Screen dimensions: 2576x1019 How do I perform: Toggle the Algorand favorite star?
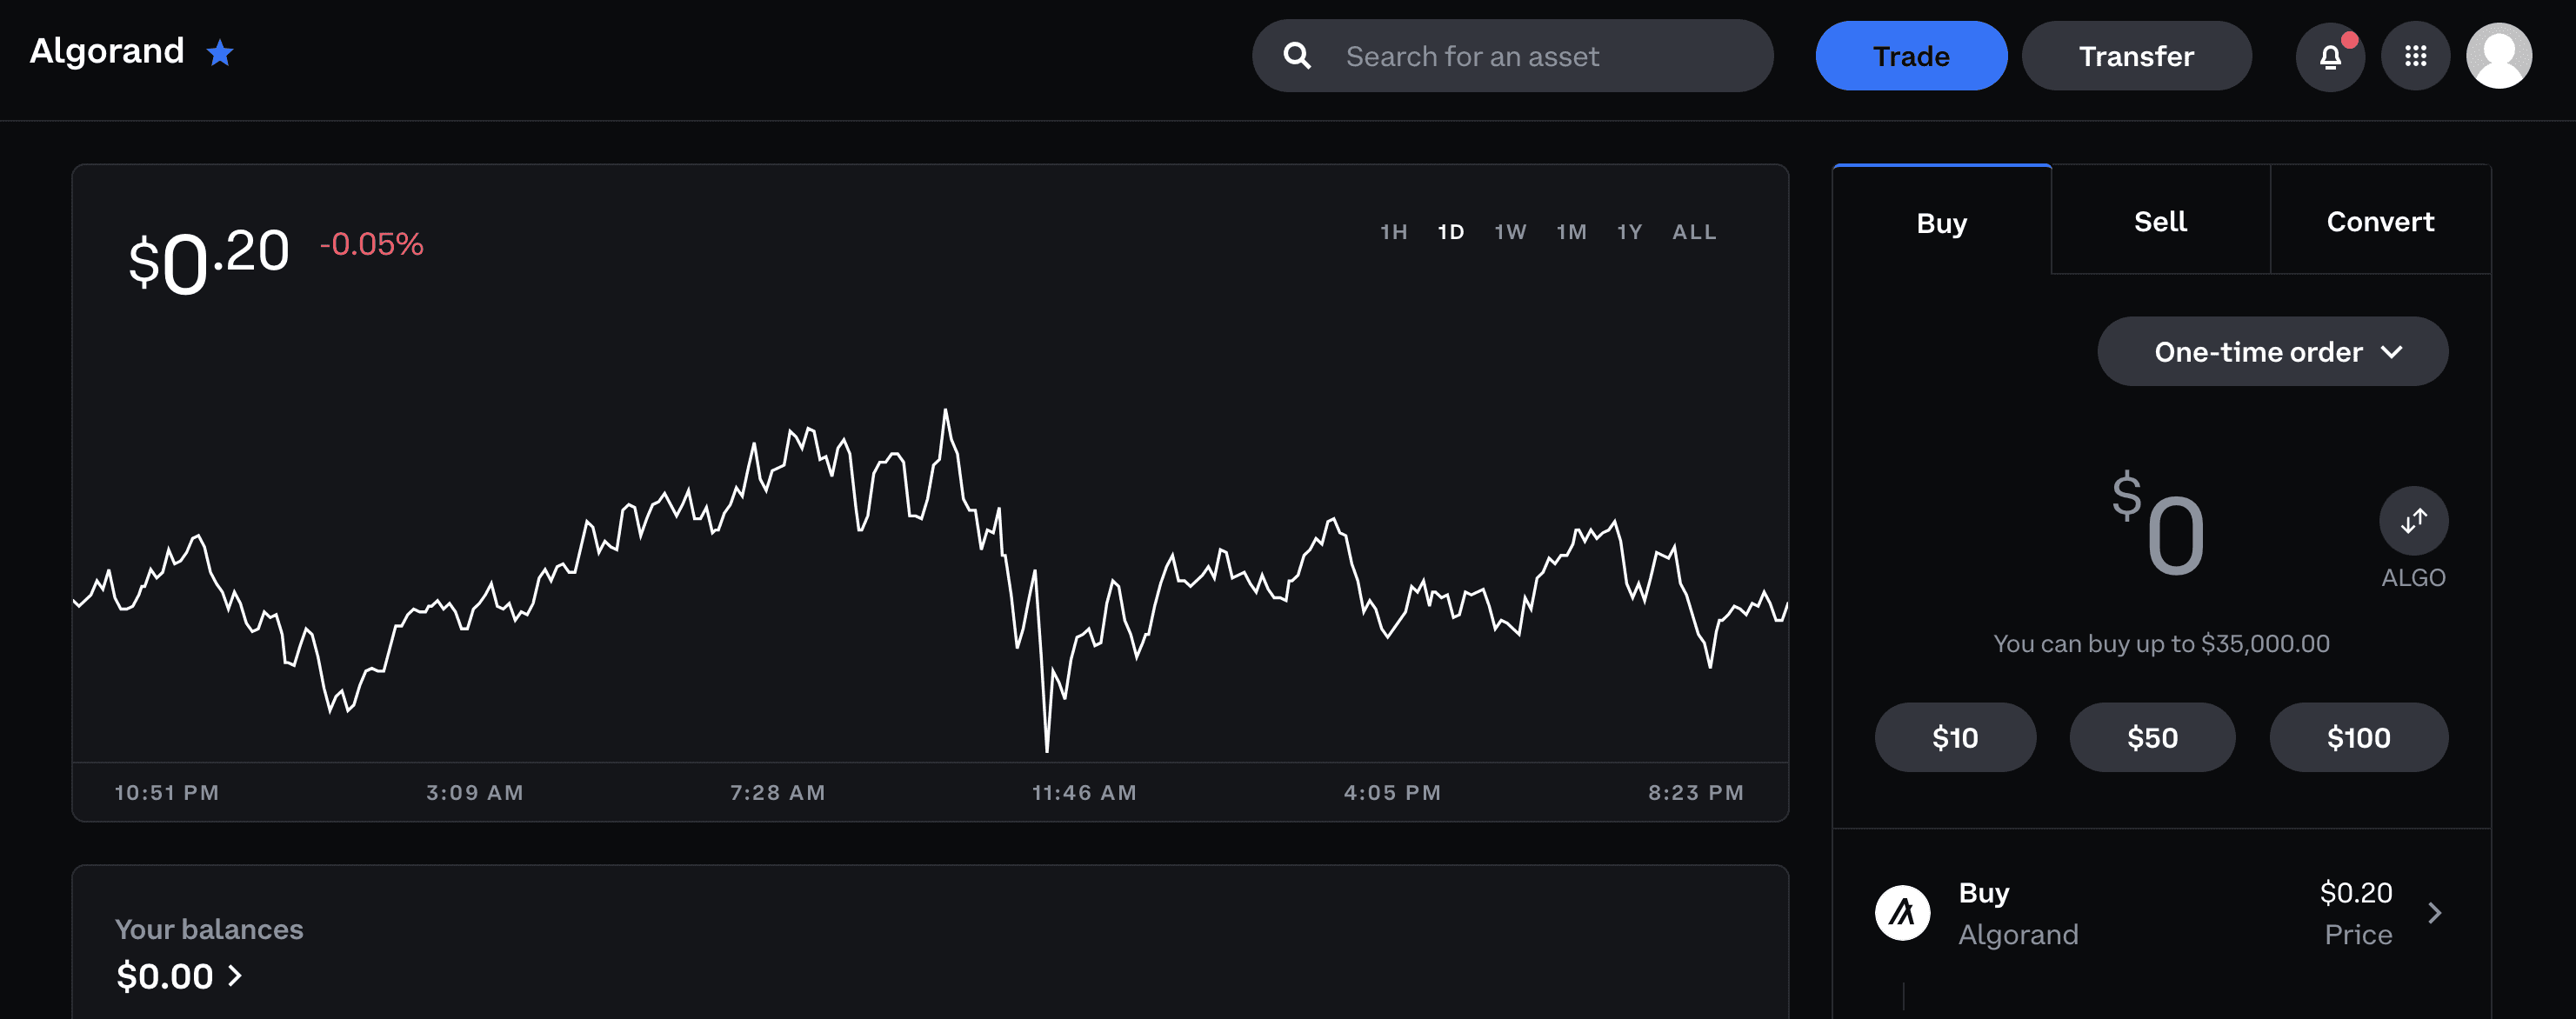tap(219, 52)
